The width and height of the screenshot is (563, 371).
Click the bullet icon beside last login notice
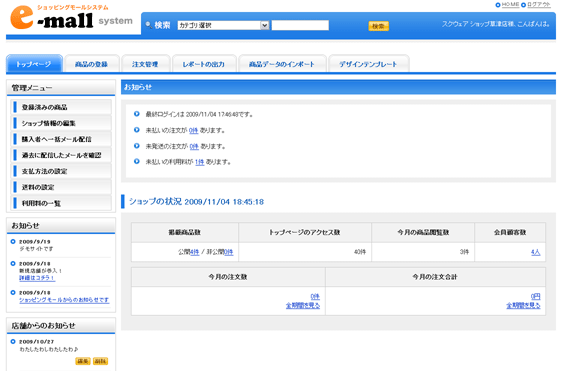(x=137, y=114)
